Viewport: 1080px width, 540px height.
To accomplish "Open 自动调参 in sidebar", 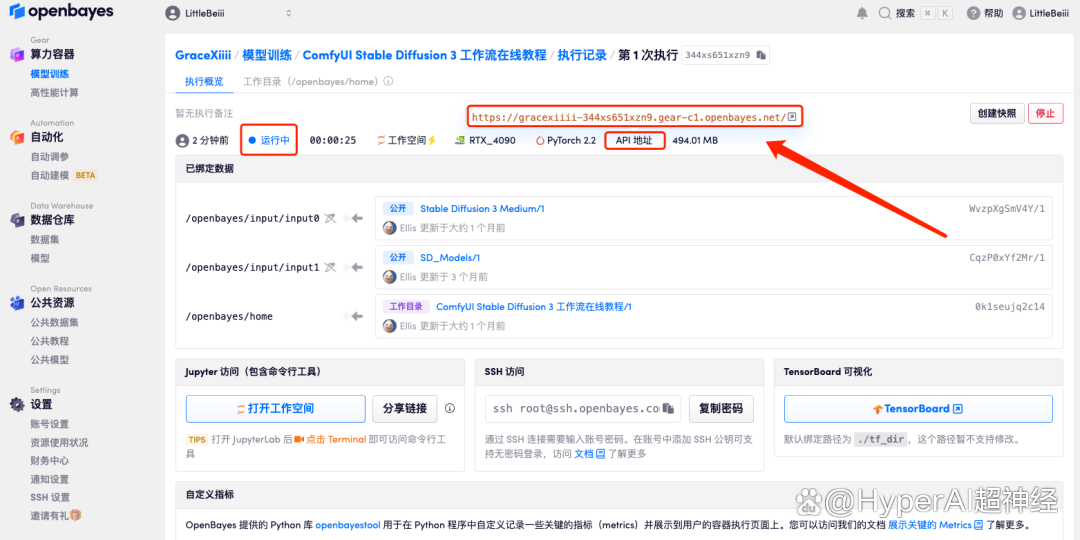I will pyautogui.click(x=50, y=156).
